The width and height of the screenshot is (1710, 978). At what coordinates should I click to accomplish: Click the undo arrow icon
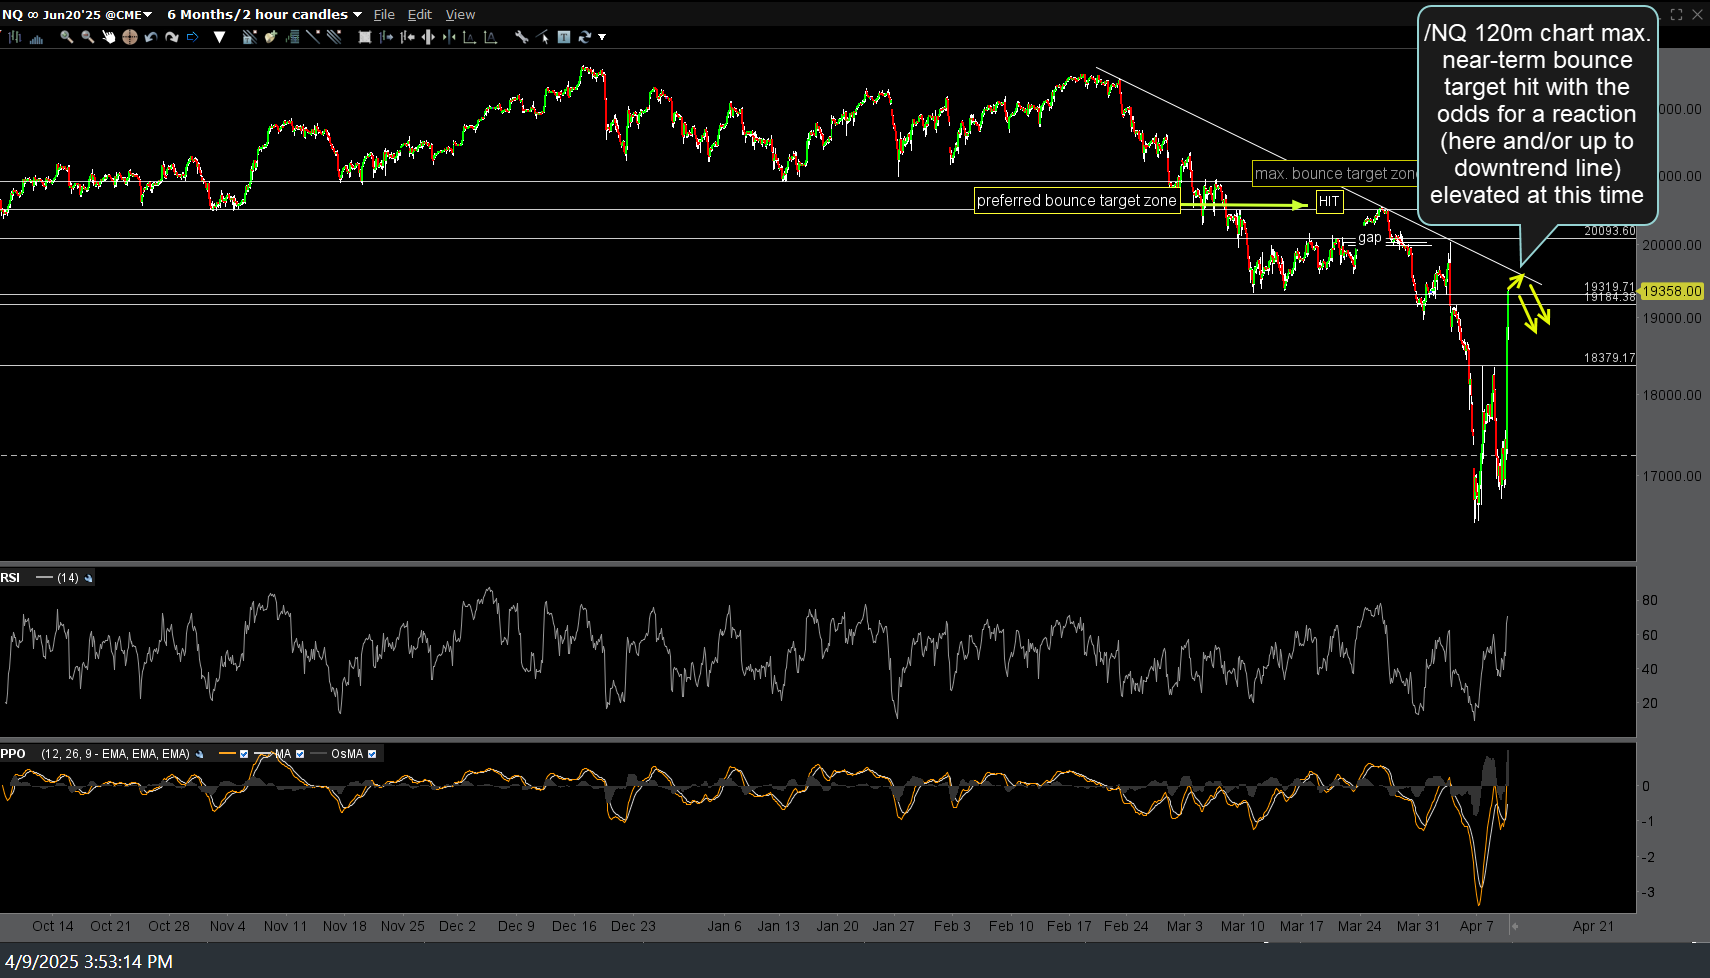[150, 37]
